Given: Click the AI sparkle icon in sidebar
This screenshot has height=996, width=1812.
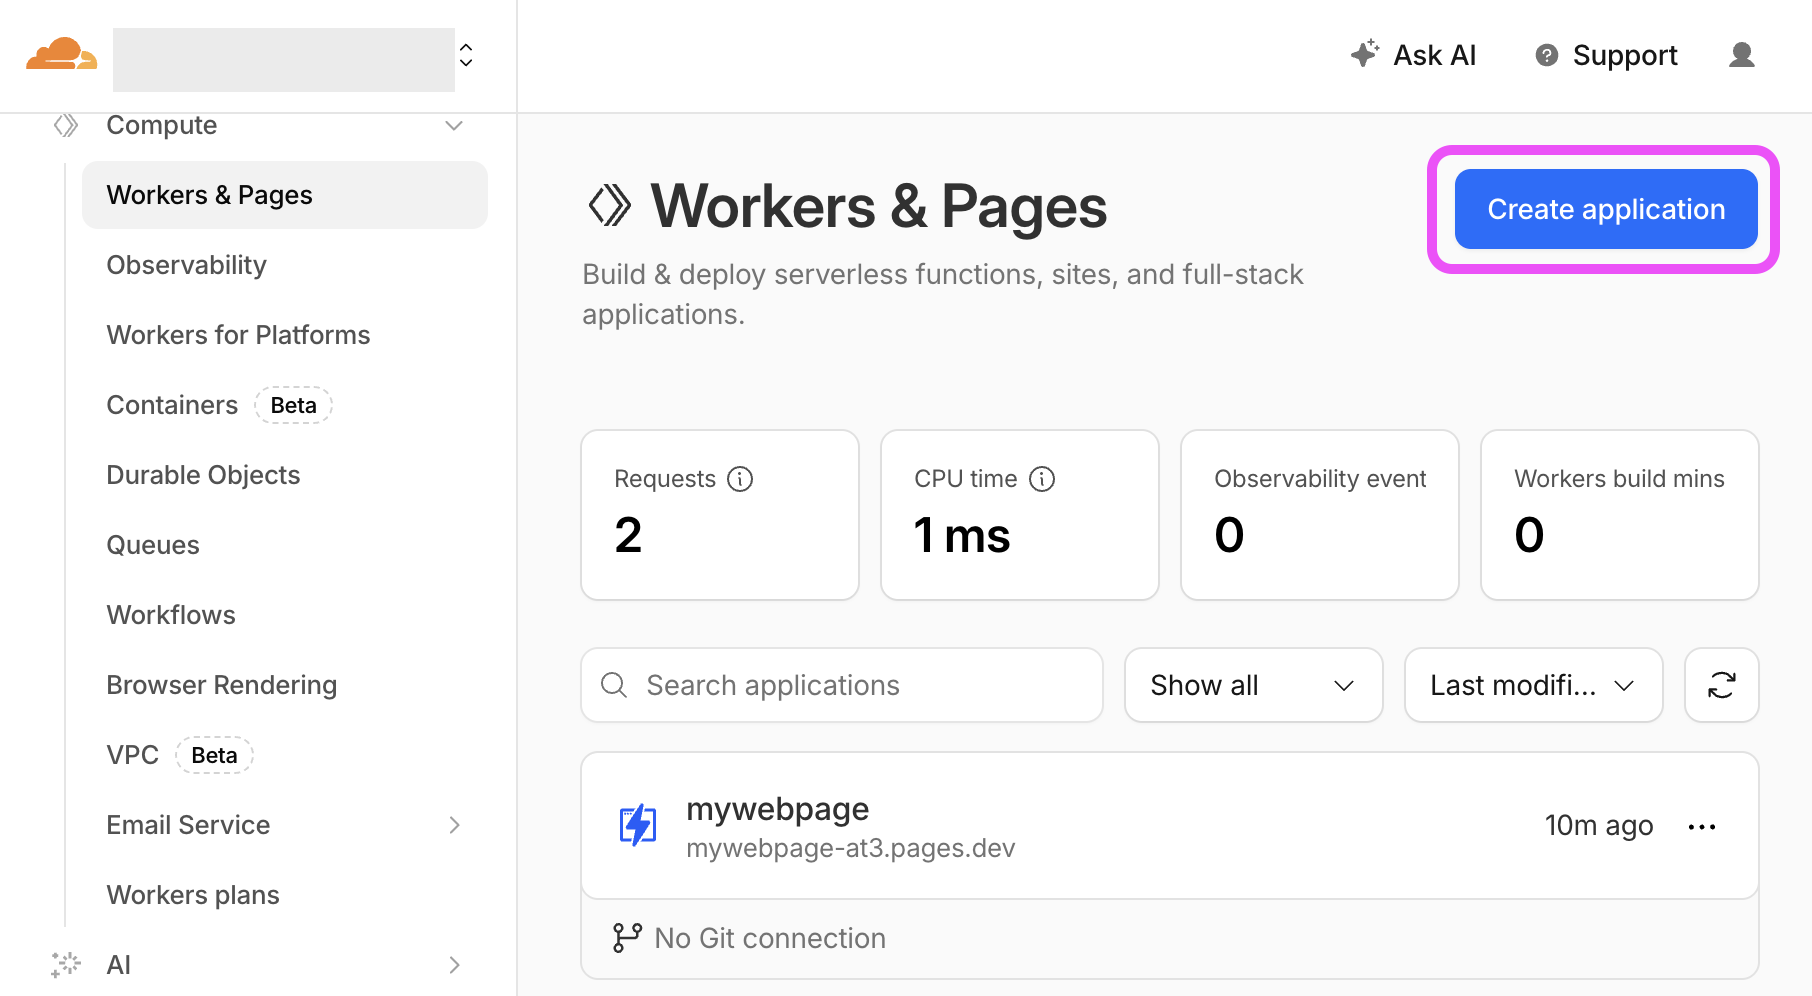Looking at the screenshot, I should click(65, 964).
